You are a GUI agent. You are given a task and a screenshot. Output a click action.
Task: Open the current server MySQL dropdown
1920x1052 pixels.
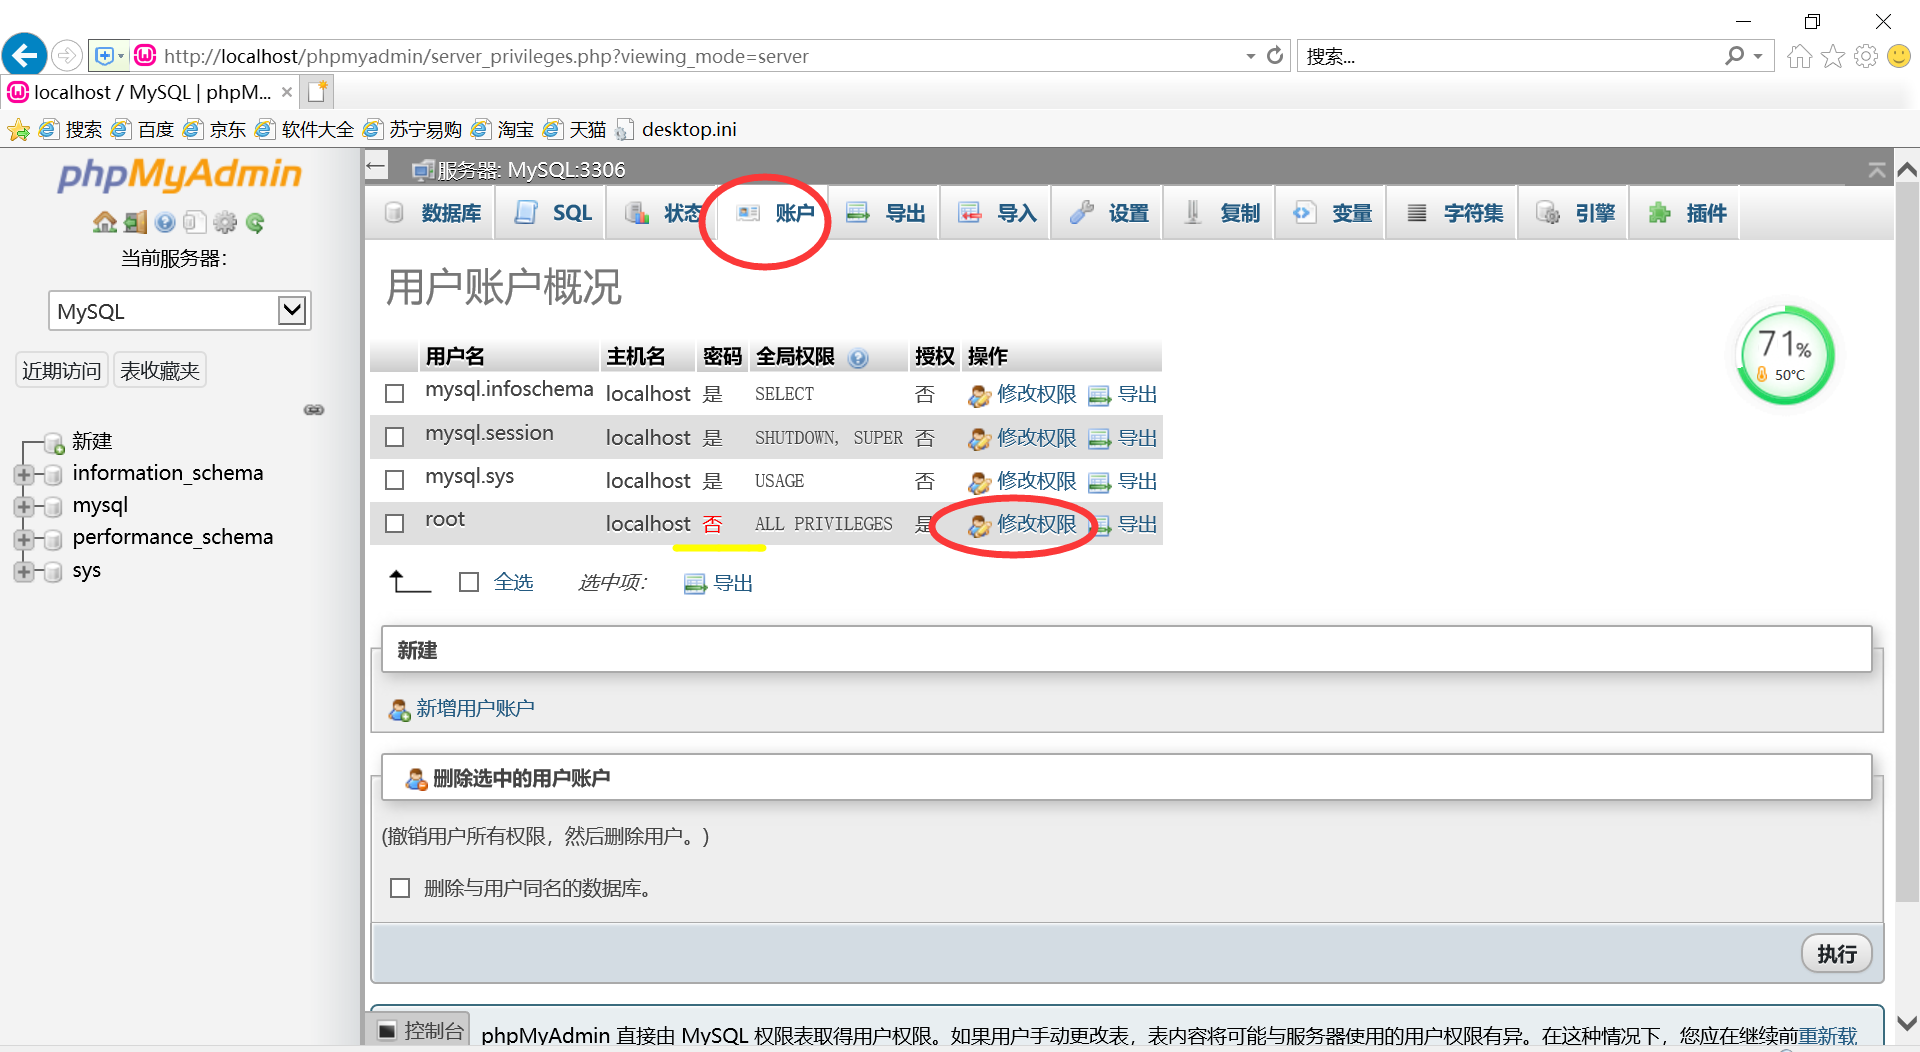pyautogui.click(x=180, y=311)
